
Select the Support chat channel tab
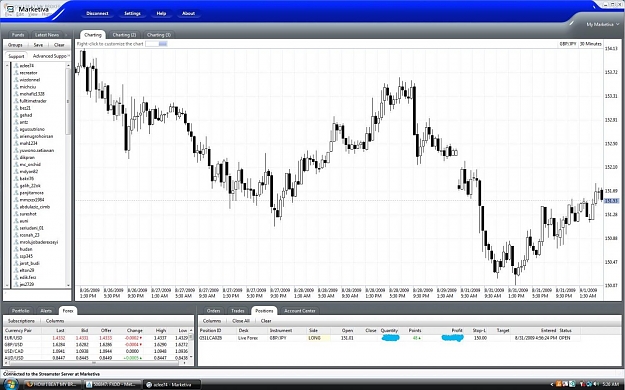click(16, 56)
